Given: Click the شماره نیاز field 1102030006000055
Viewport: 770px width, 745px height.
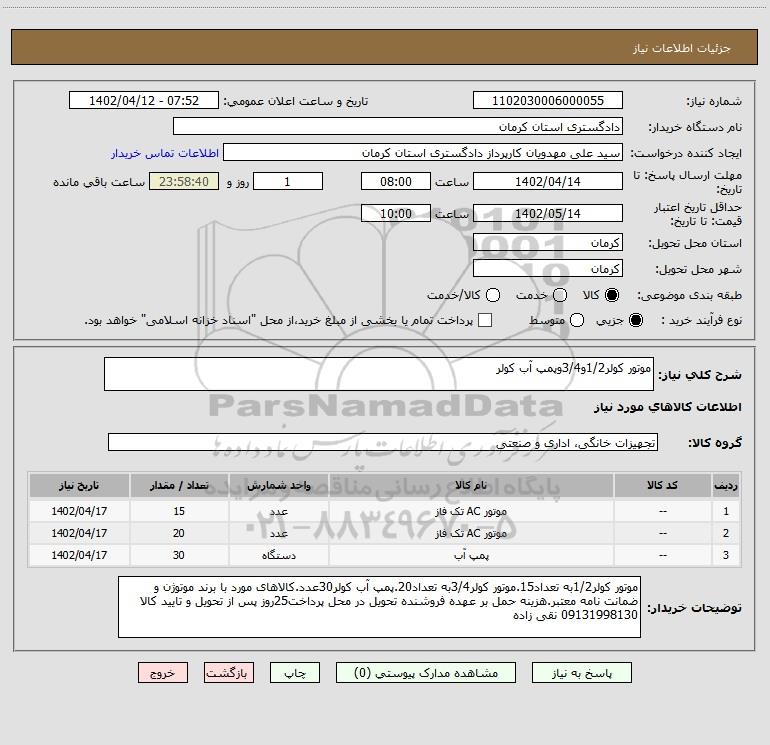Looking at the screenshot, I should coord(548,101).
